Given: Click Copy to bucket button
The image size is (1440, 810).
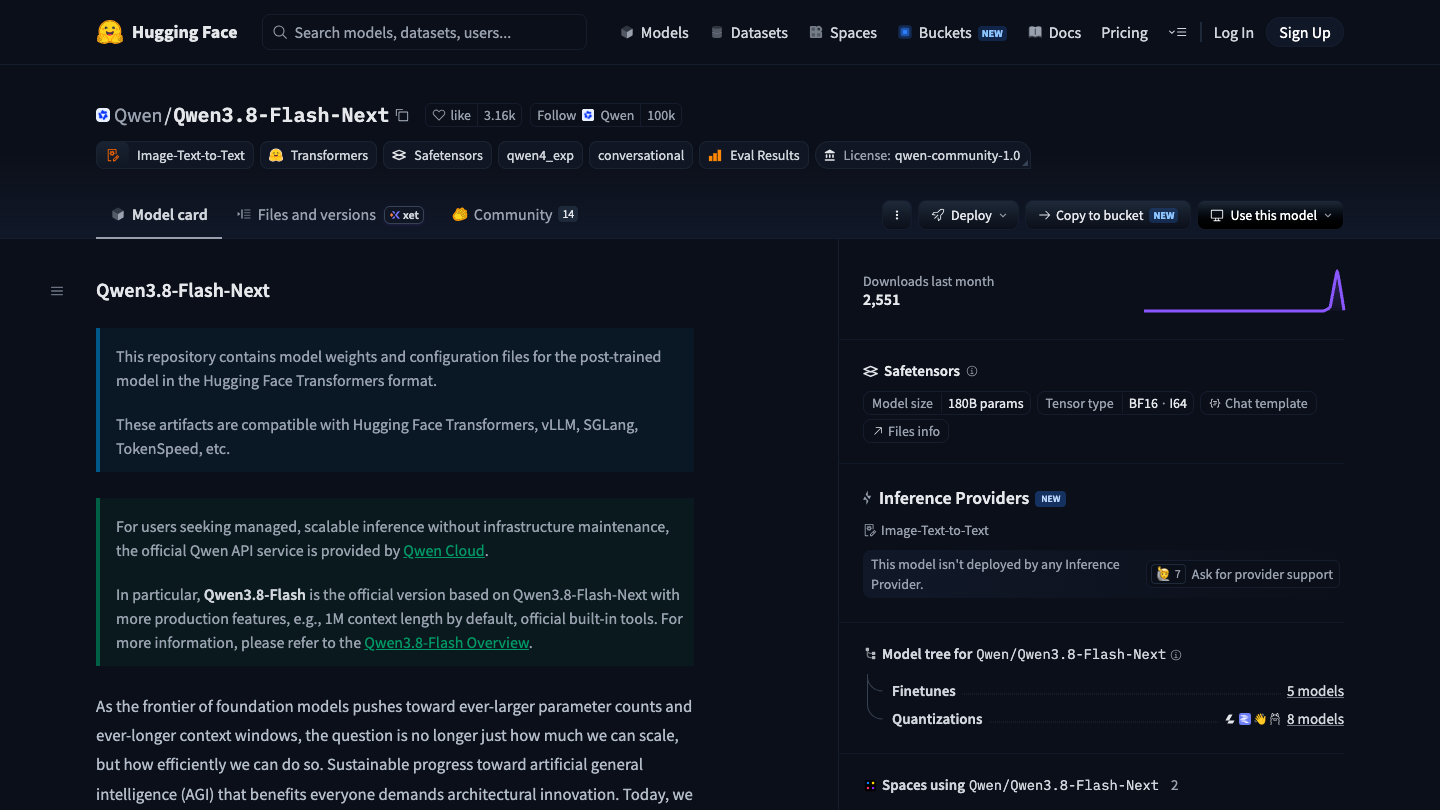Looking at the screenshot, I should pyautogui.click(x=1107, y=215).
